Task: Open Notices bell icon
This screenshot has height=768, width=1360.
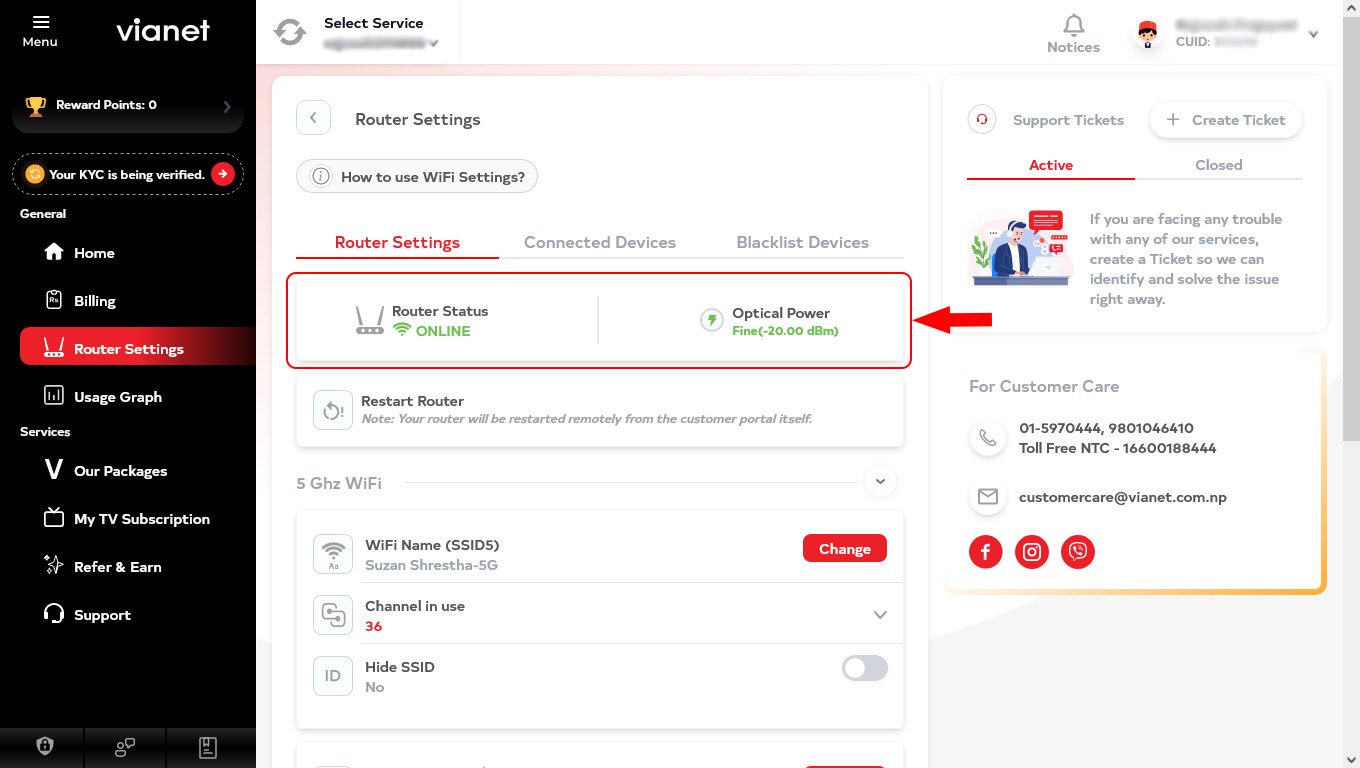Action: click(1073, 24)
